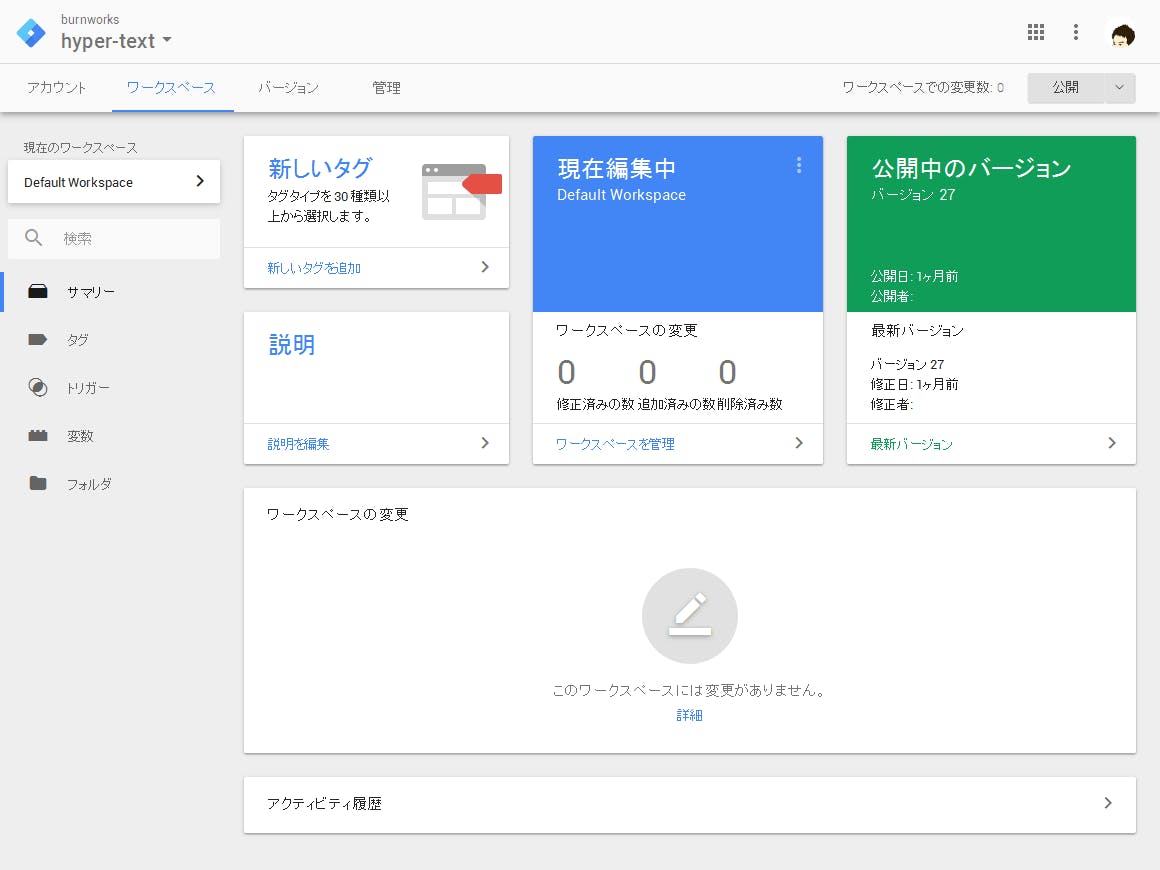Switch to the バージョン tab
Viewport: 1160px width, 870px height.
coord(288,88)
